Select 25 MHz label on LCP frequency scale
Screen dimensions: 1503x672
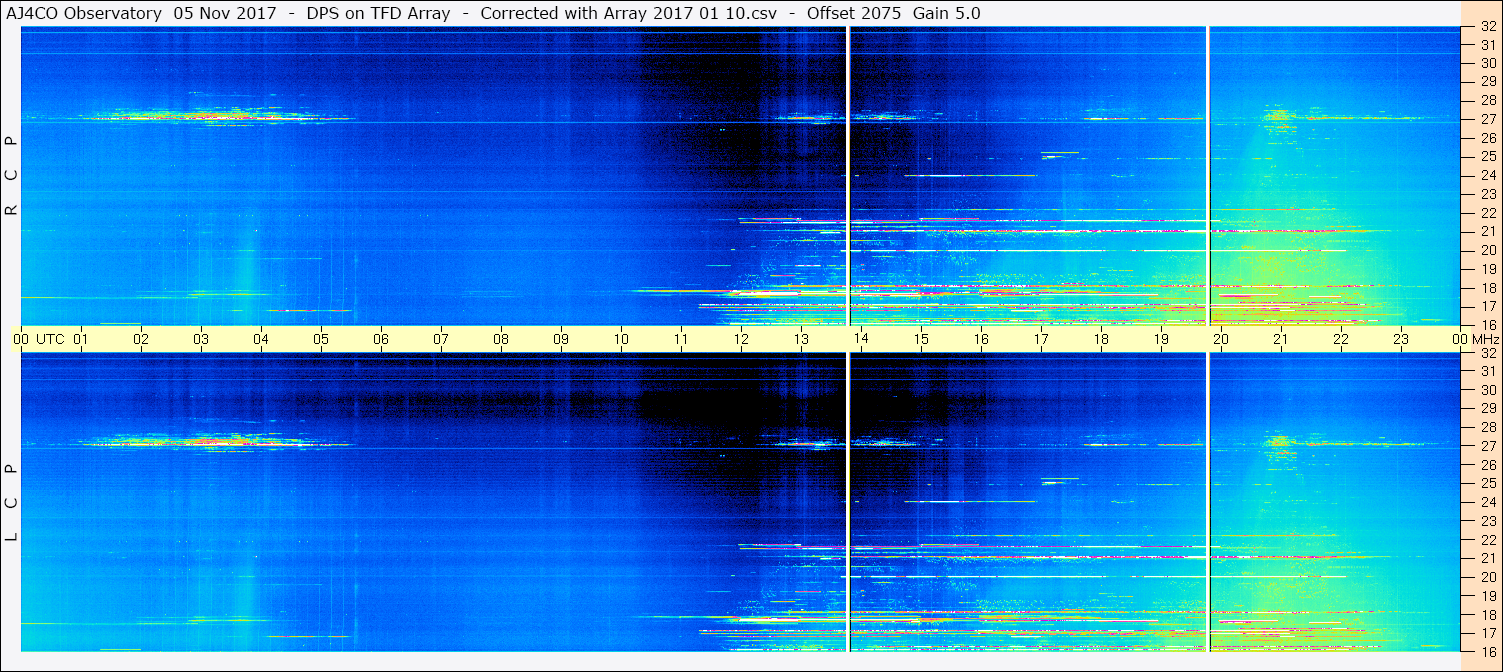[1487, 484]
